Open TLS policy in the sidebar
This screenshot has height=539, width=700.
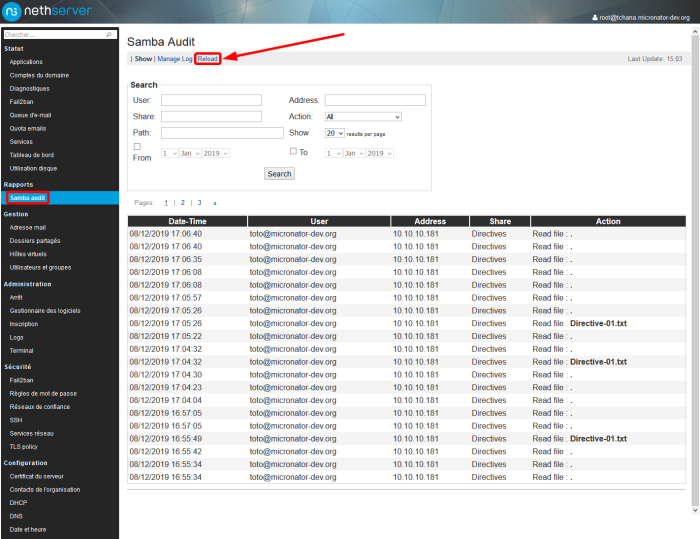pos(24,447)
